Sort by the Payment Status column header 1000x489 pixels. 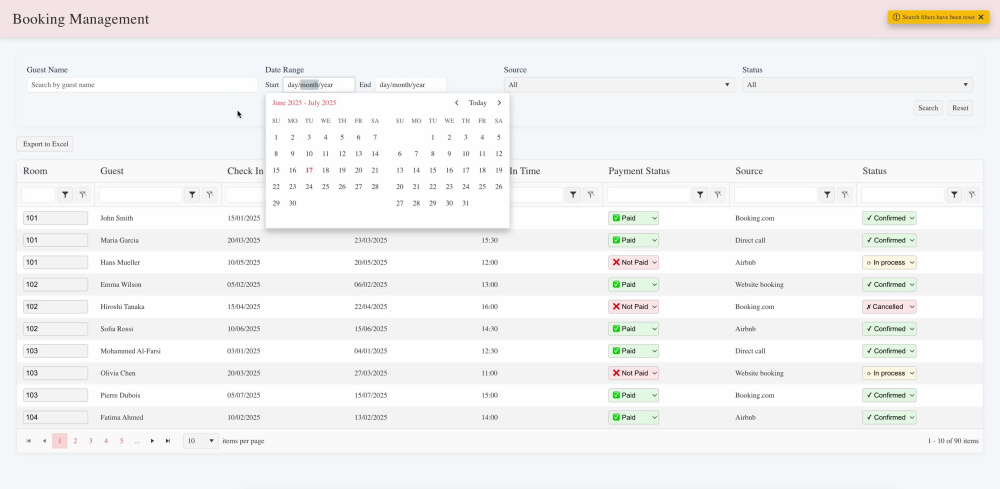click(639, 172)
